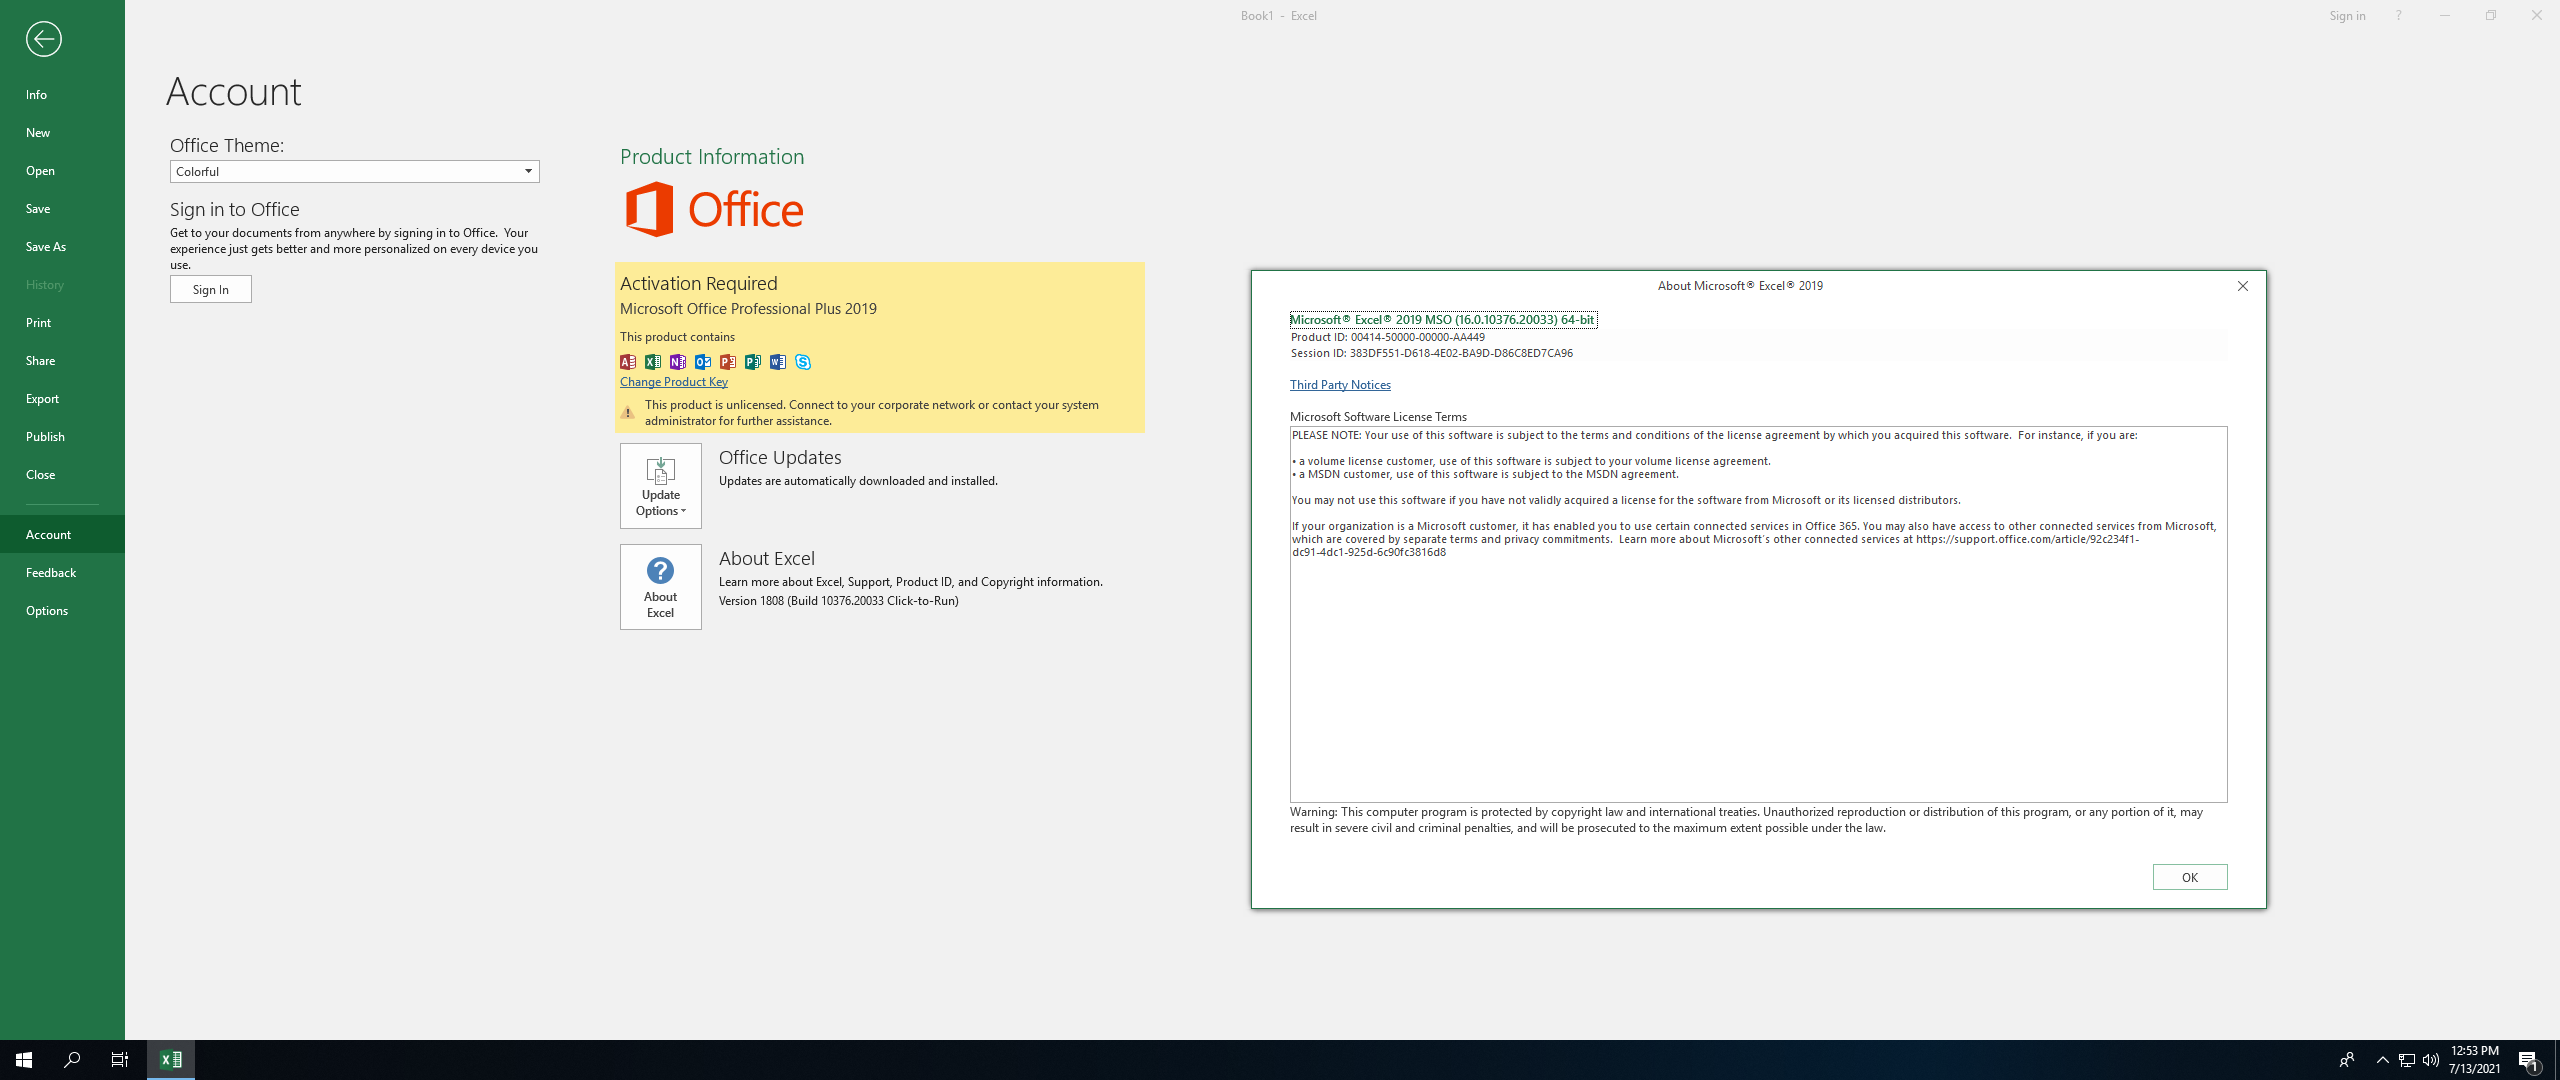Image resolution: width=2560 pixels, height=1080 pixels.
Task: Click the People icon in system tray
Action: [x=2347, y=1060]
